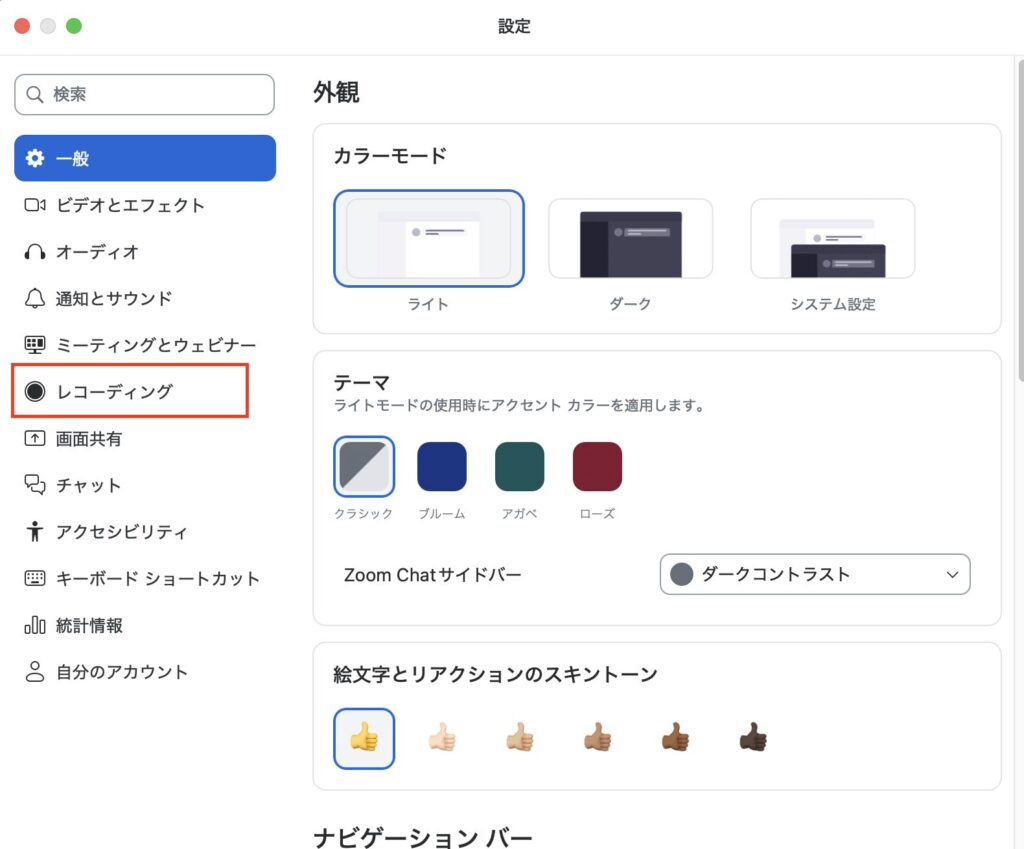Select the システム設定 color mode option
The image size is (1024, 849).
click(832, 239)
